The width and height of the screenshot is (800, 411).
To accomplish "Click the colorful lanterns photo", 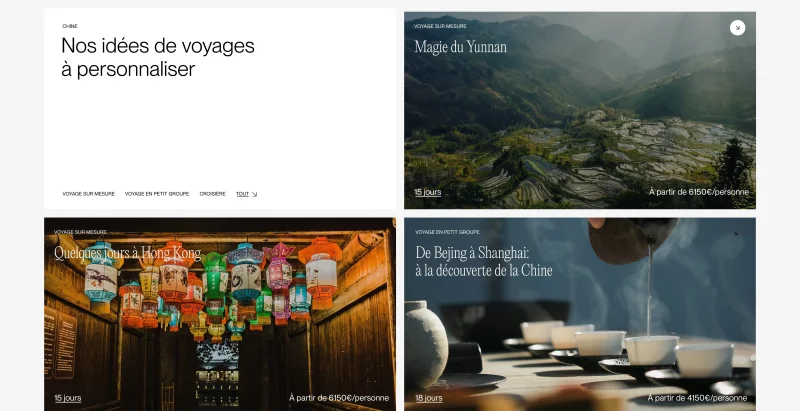I will click(220, 320).
